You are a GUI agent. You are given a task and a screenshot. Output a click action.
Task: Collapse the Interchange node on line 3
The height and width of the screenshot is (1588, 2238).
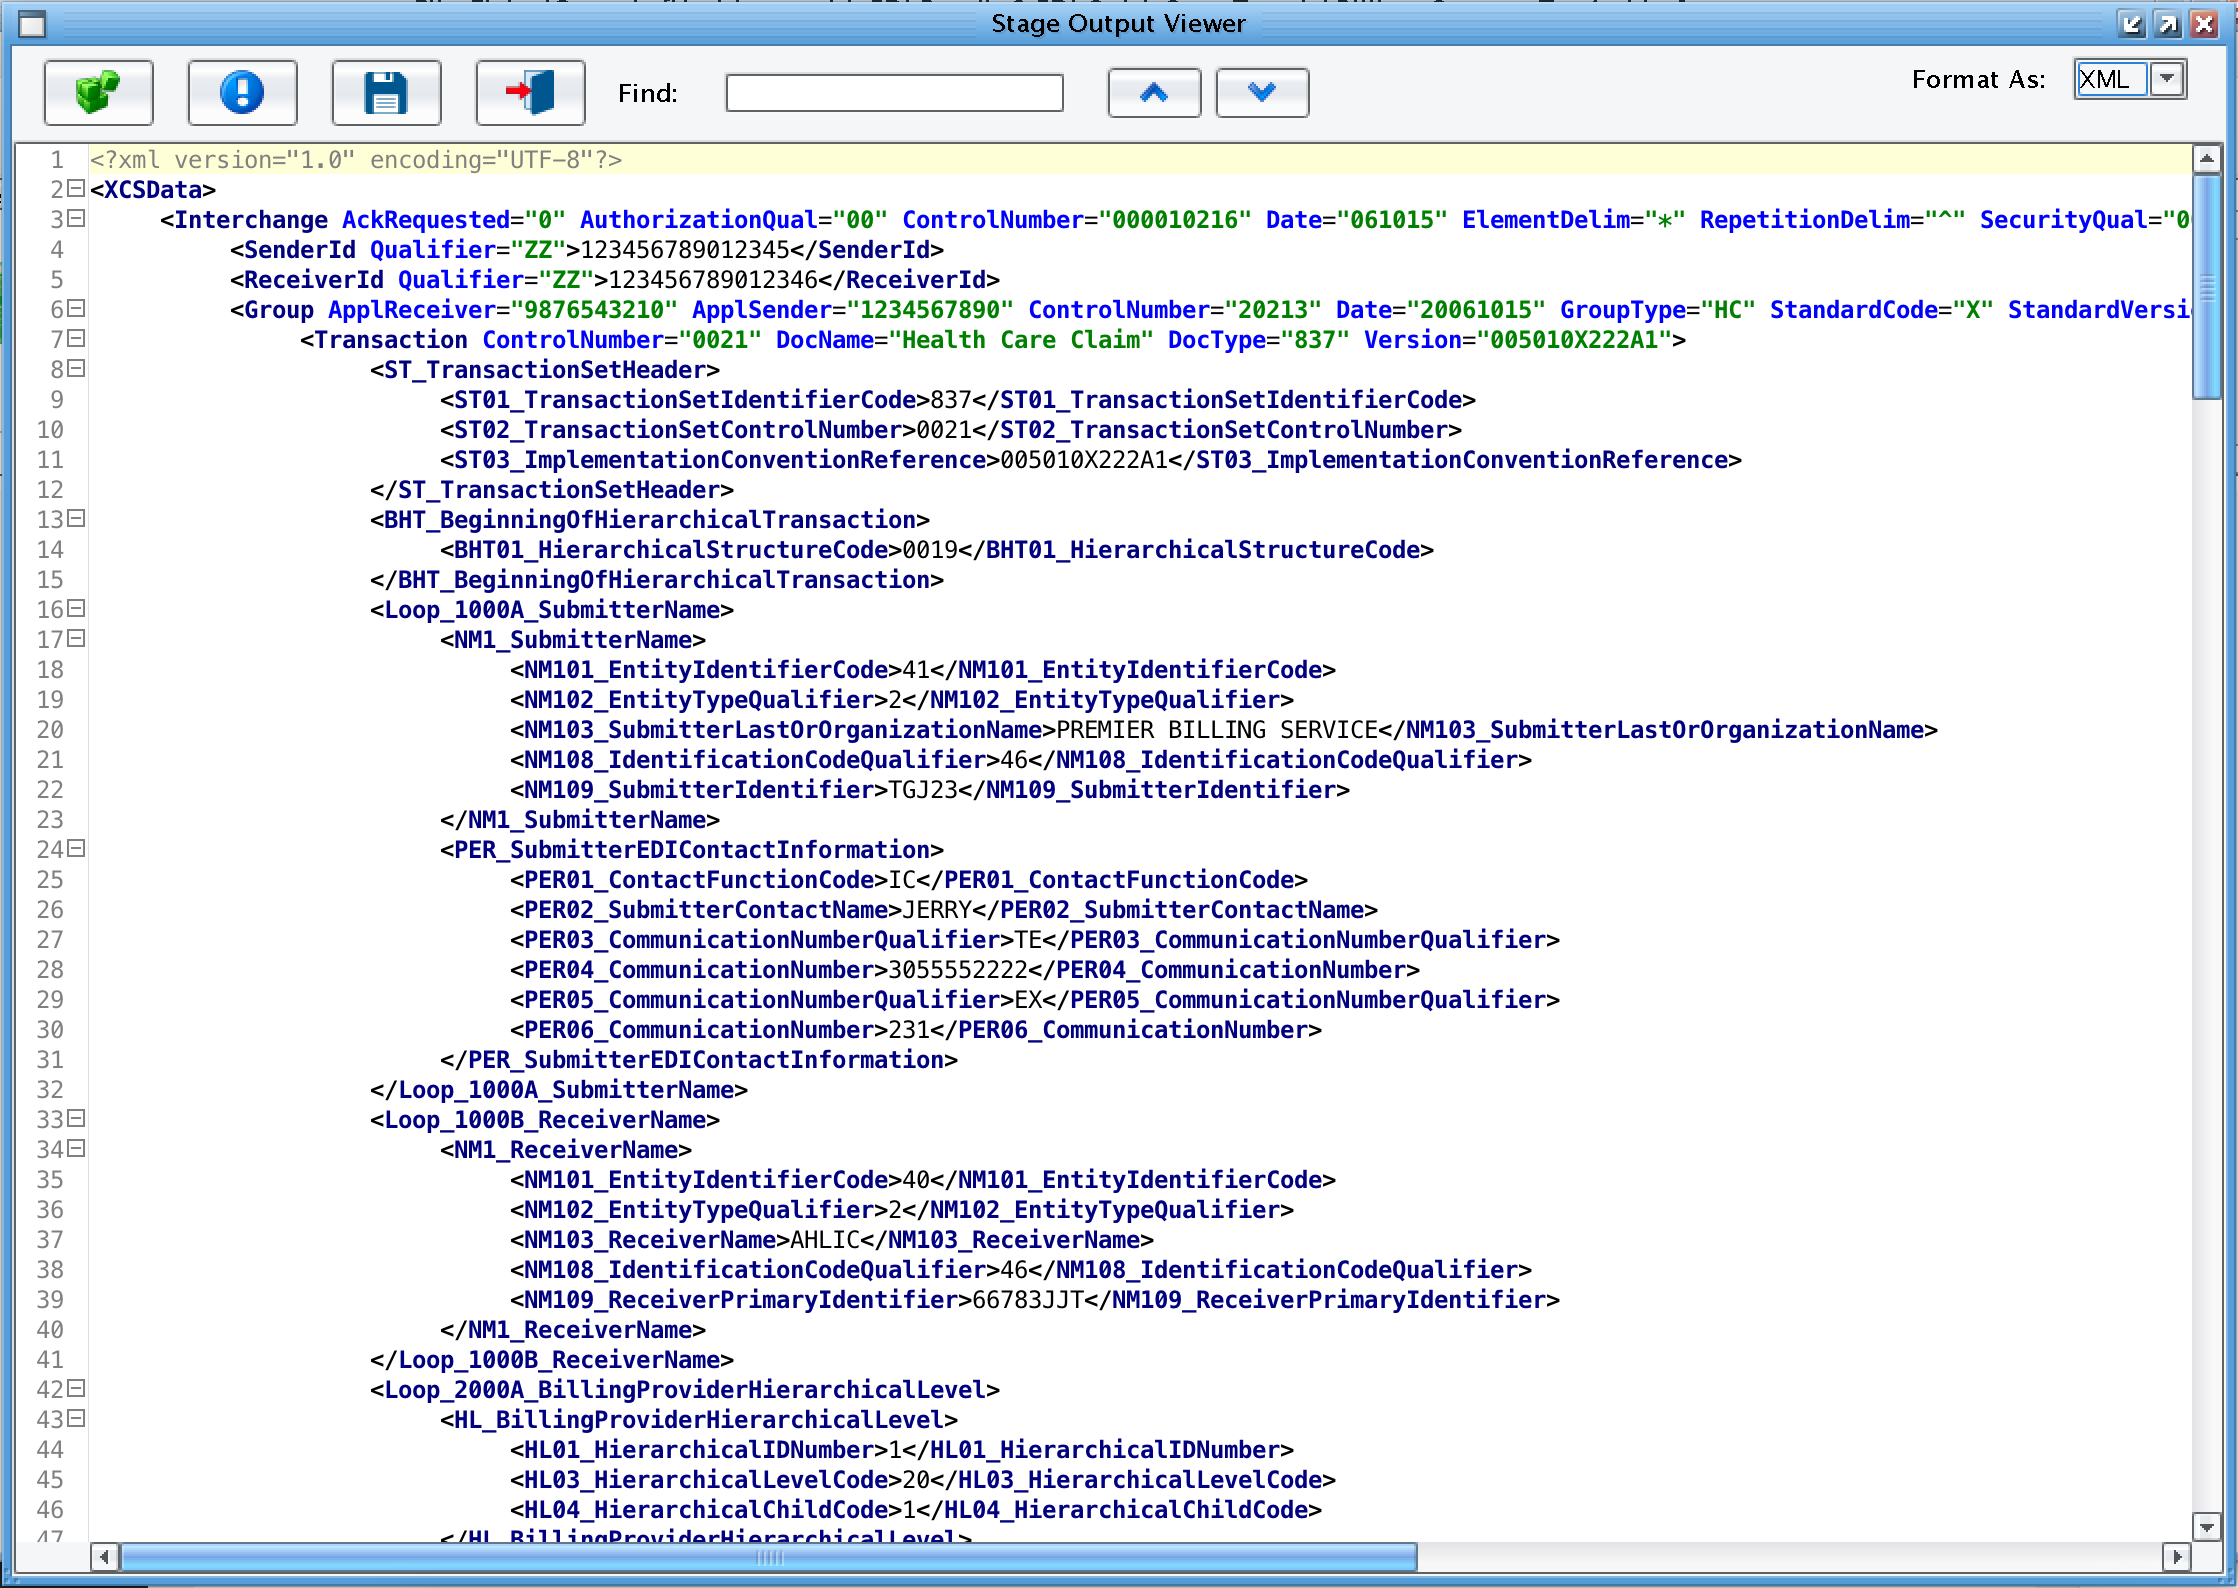tap(76, 218)
